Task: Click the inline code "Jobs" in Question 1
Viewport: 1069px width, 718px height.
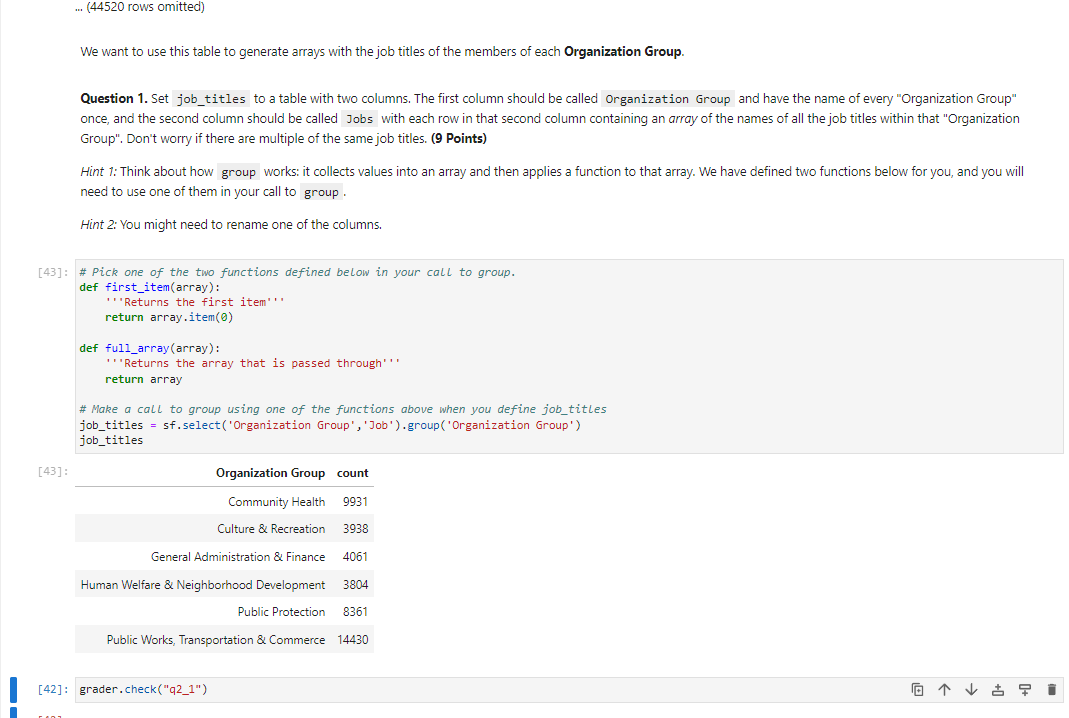Action: [359, 119]
